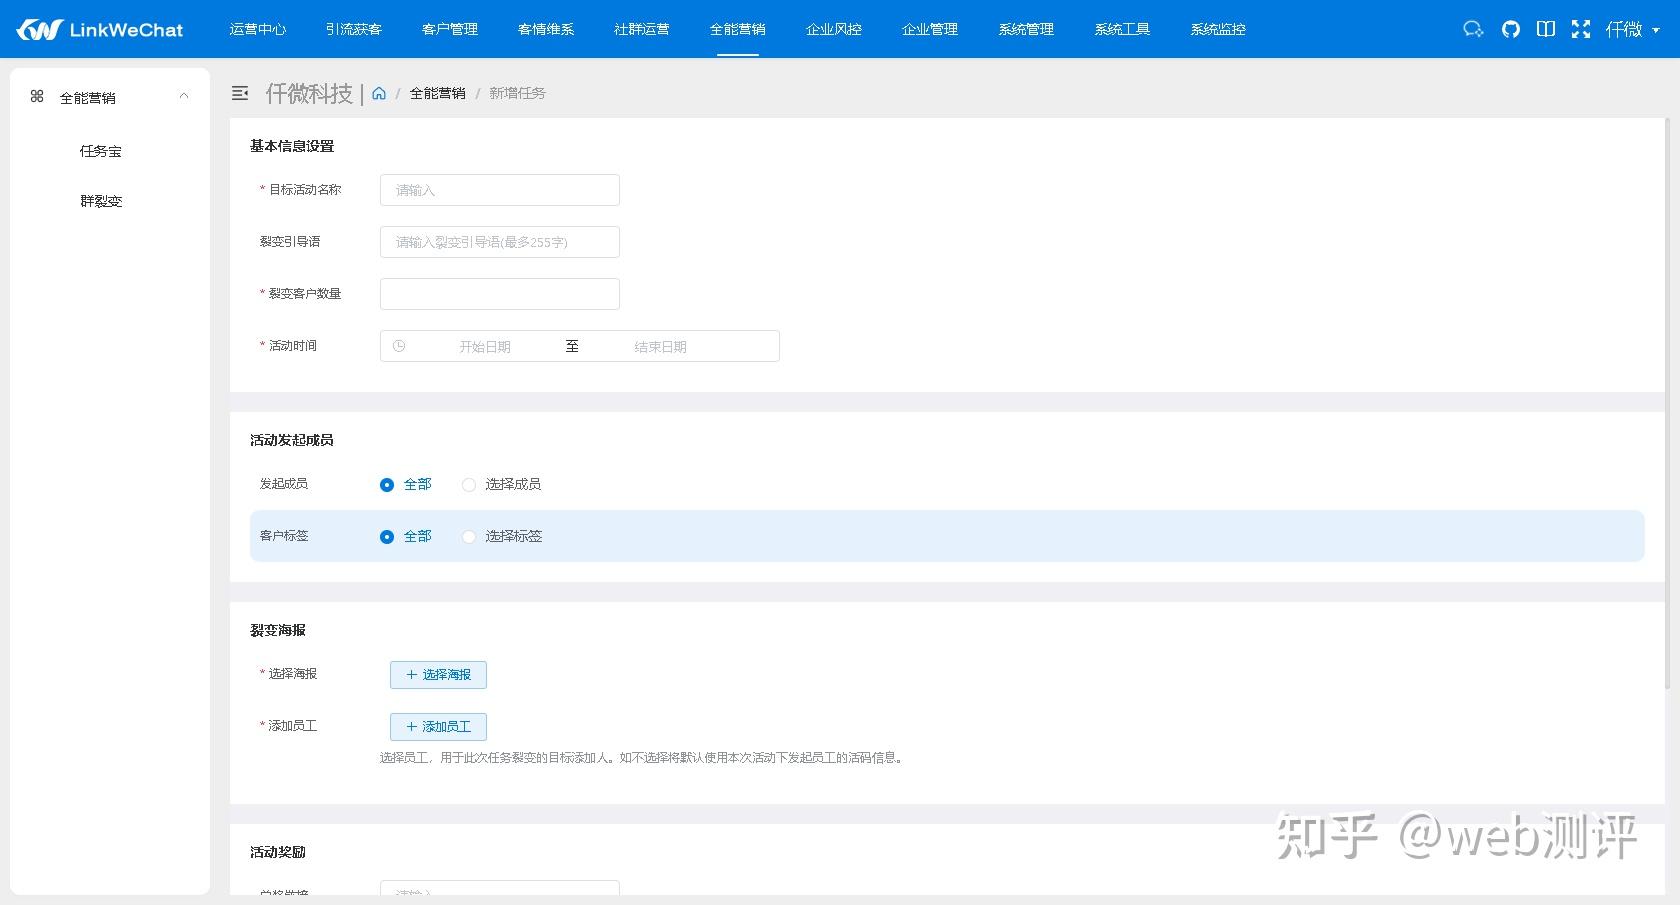Open the 开始日期 date picker
The image size is (1680, 905).
point(485,346)
